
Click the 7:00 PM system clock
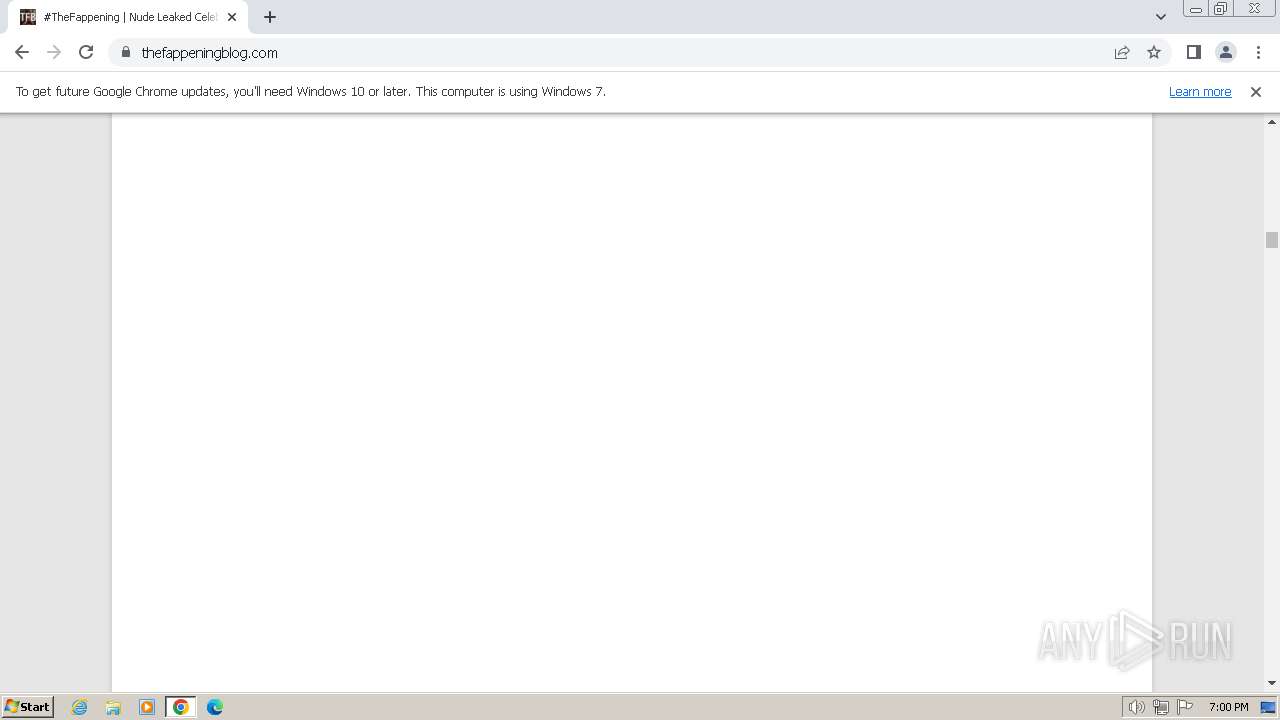[1228, 707]
